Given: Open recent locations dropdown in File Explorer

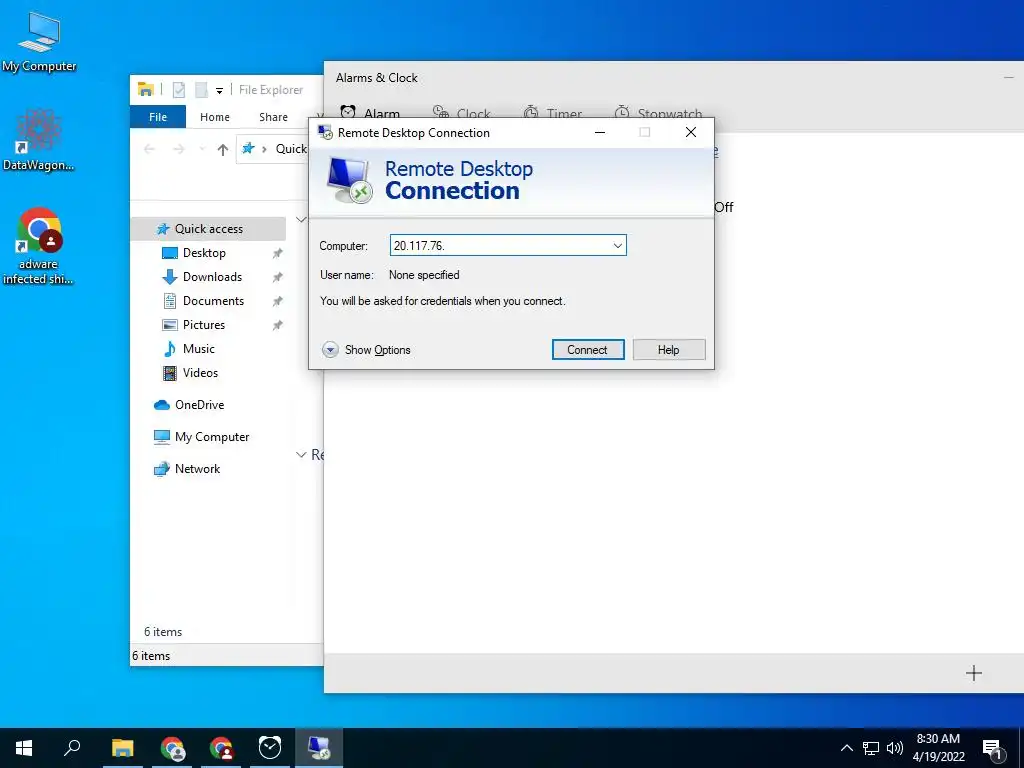Looking at the screenshot, I should tap(202, 150).
